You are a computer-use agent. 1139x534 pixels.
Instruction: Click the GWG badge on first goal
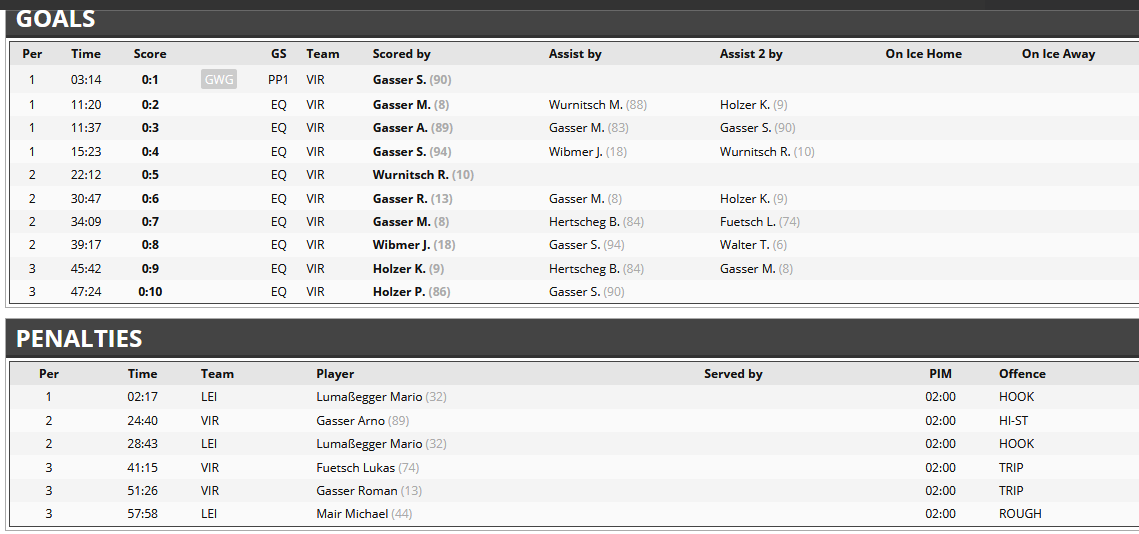(x=219, y=80)
